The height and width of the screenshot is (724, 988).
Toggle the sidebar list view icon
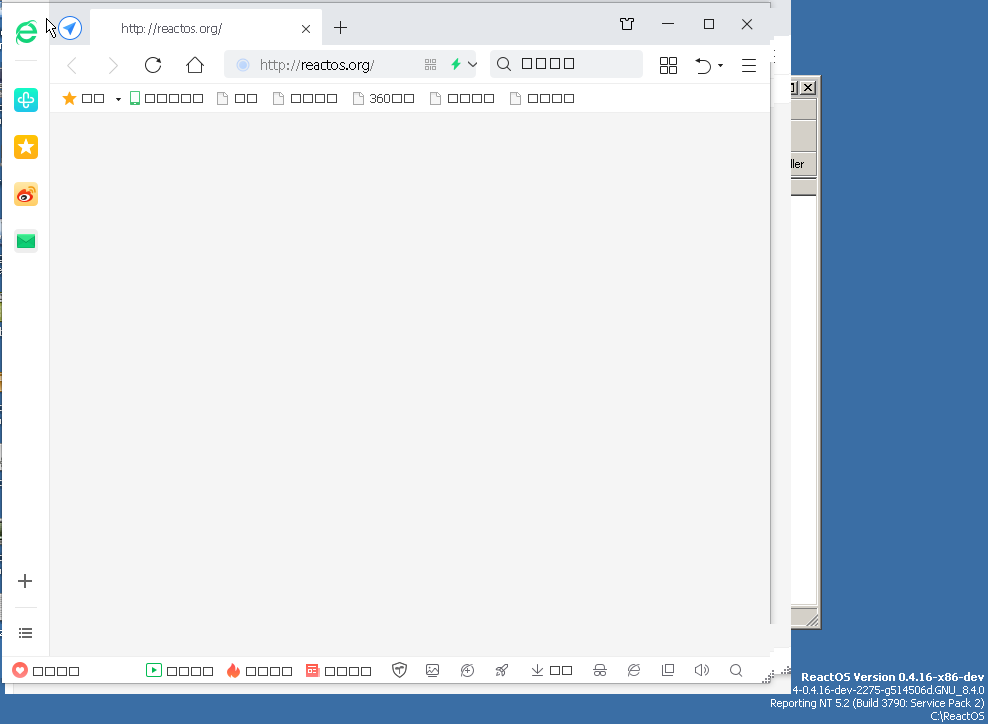point(26,633)
